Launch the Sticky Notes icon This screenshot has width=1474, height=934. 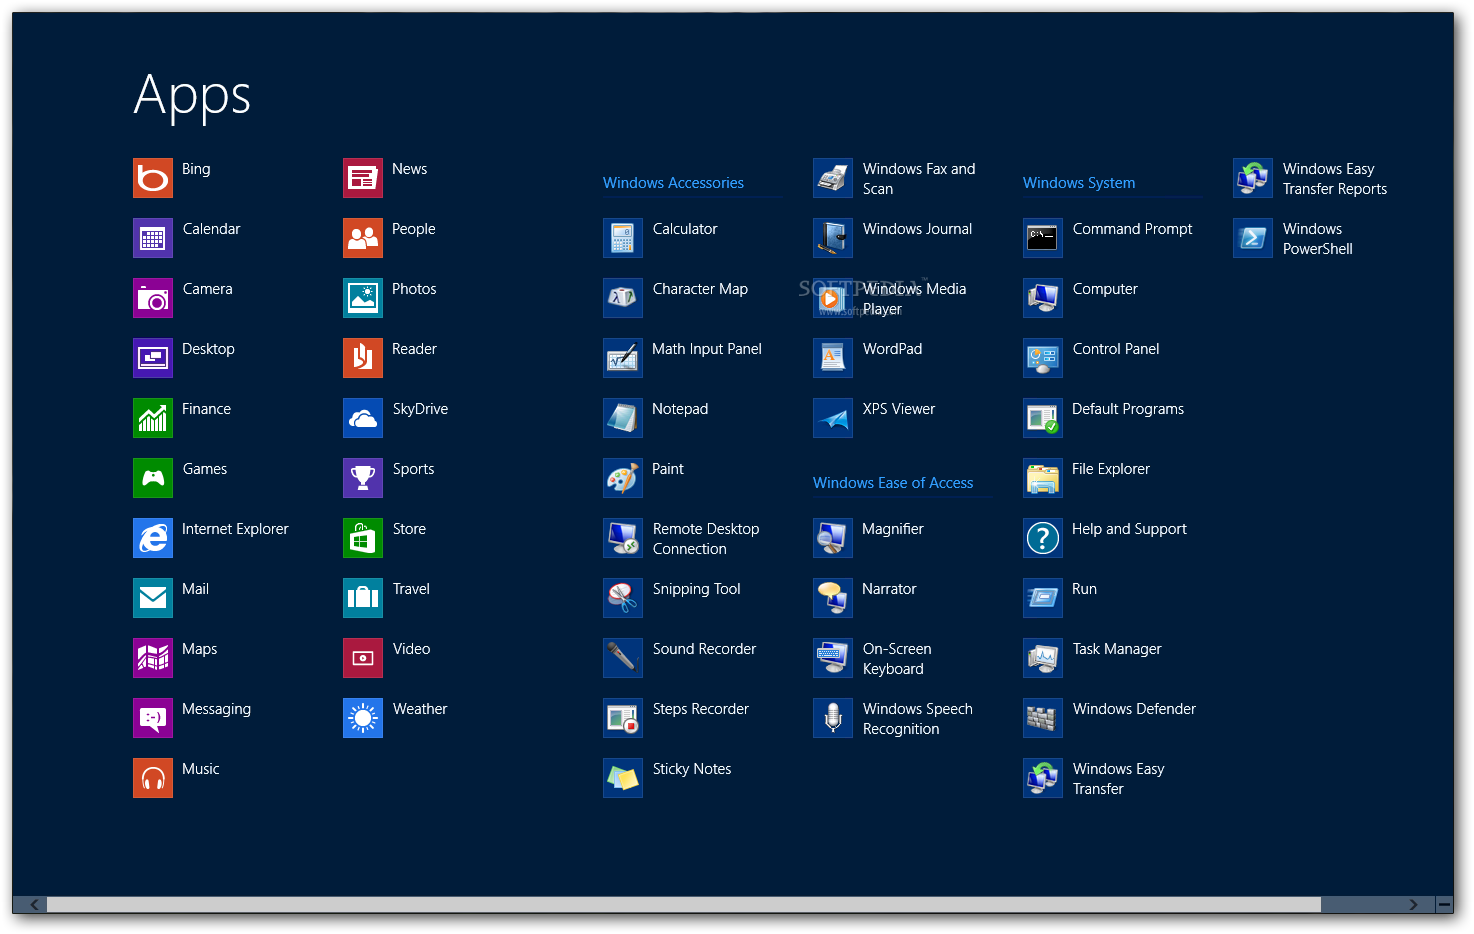pos(623,778)
